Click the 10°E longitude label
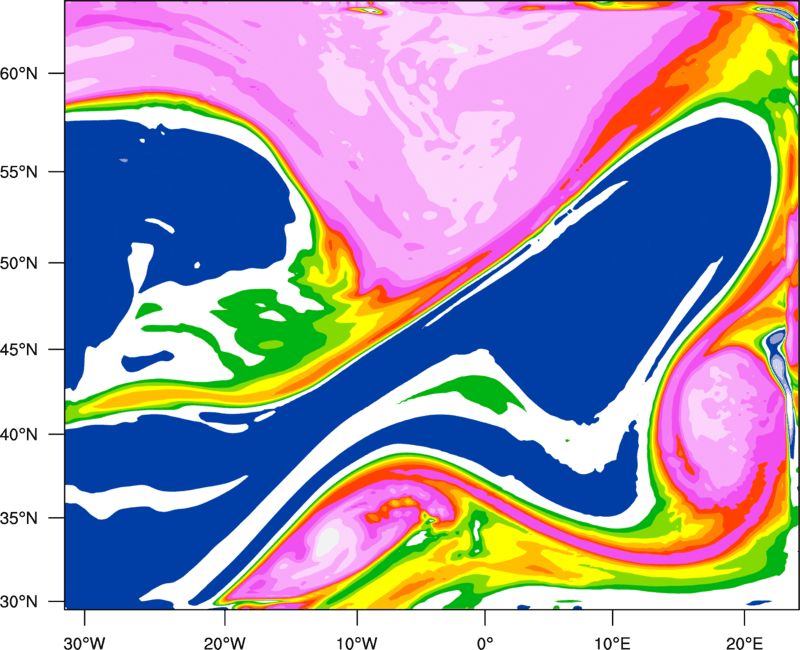 click(x=612, y=643)
